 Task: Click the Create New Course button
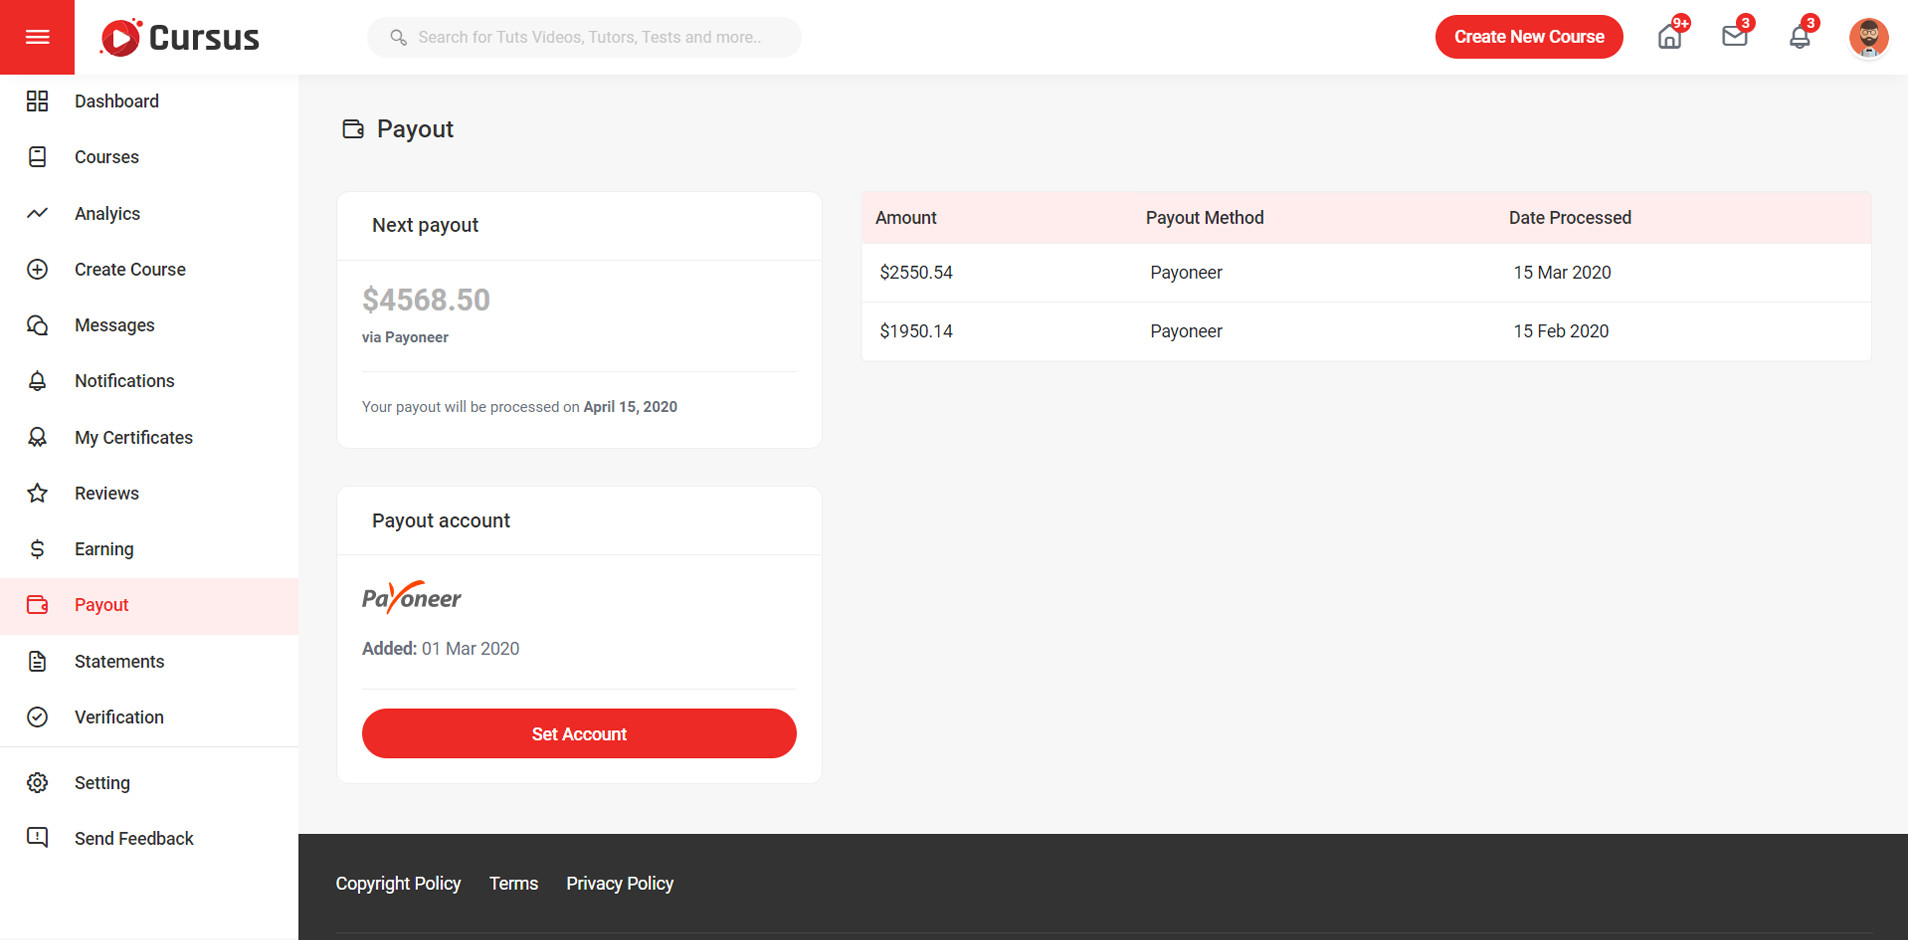[1528, 37]
